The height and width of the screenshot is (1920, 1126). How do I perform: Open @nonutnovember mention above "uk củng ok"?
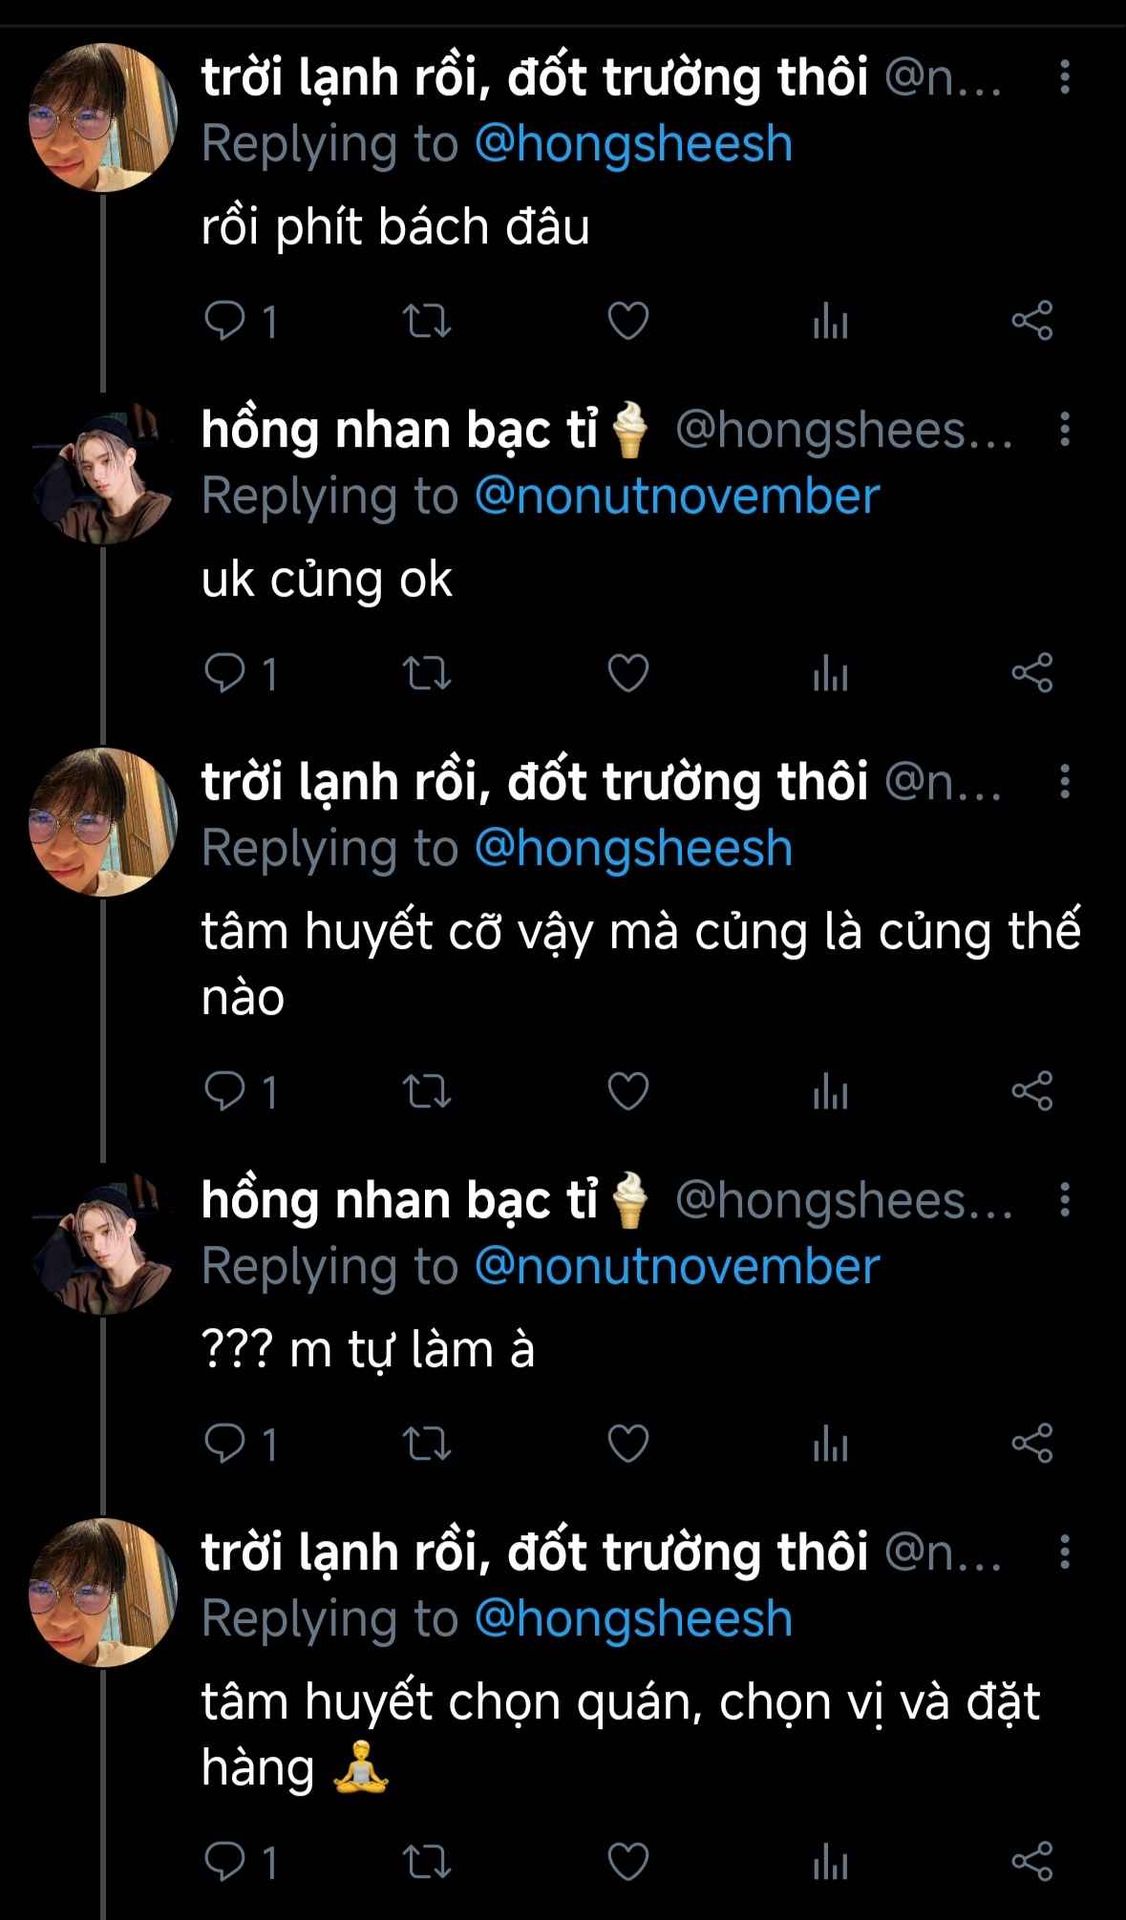pos(676,496)
